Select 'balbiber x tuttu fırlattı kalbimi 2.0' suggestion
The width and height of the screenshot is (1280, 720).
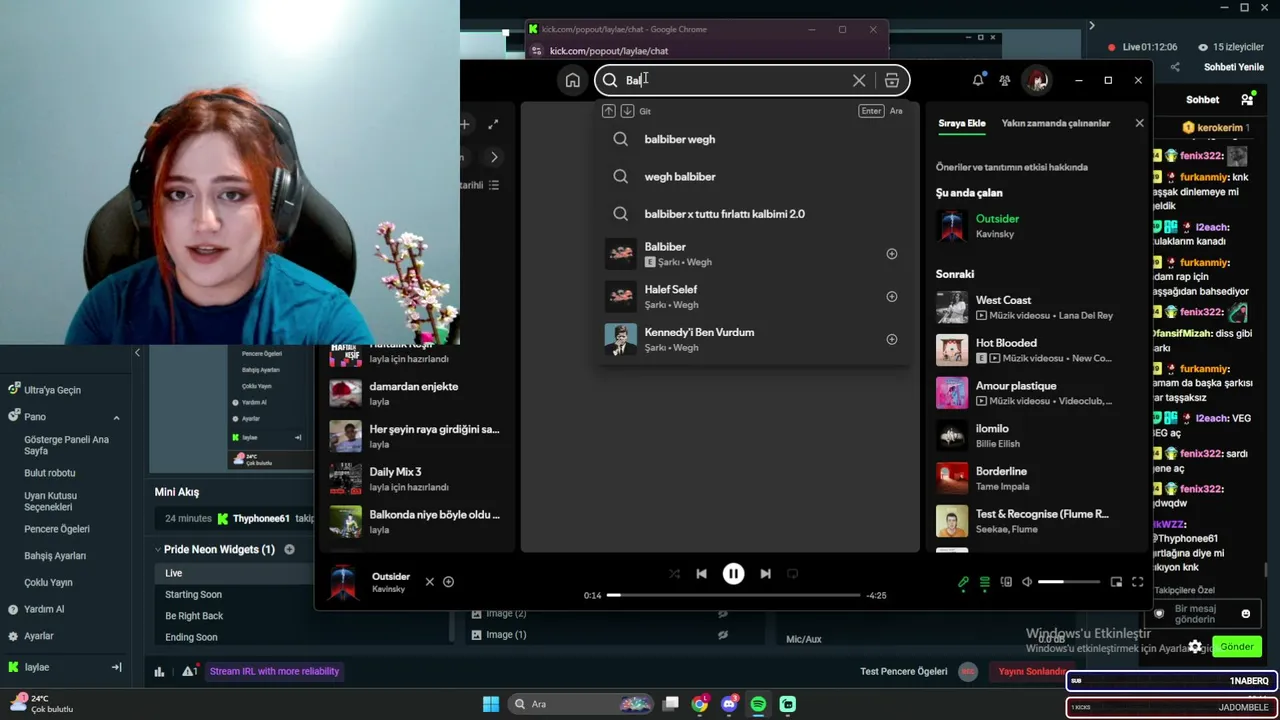coord(755,214)
